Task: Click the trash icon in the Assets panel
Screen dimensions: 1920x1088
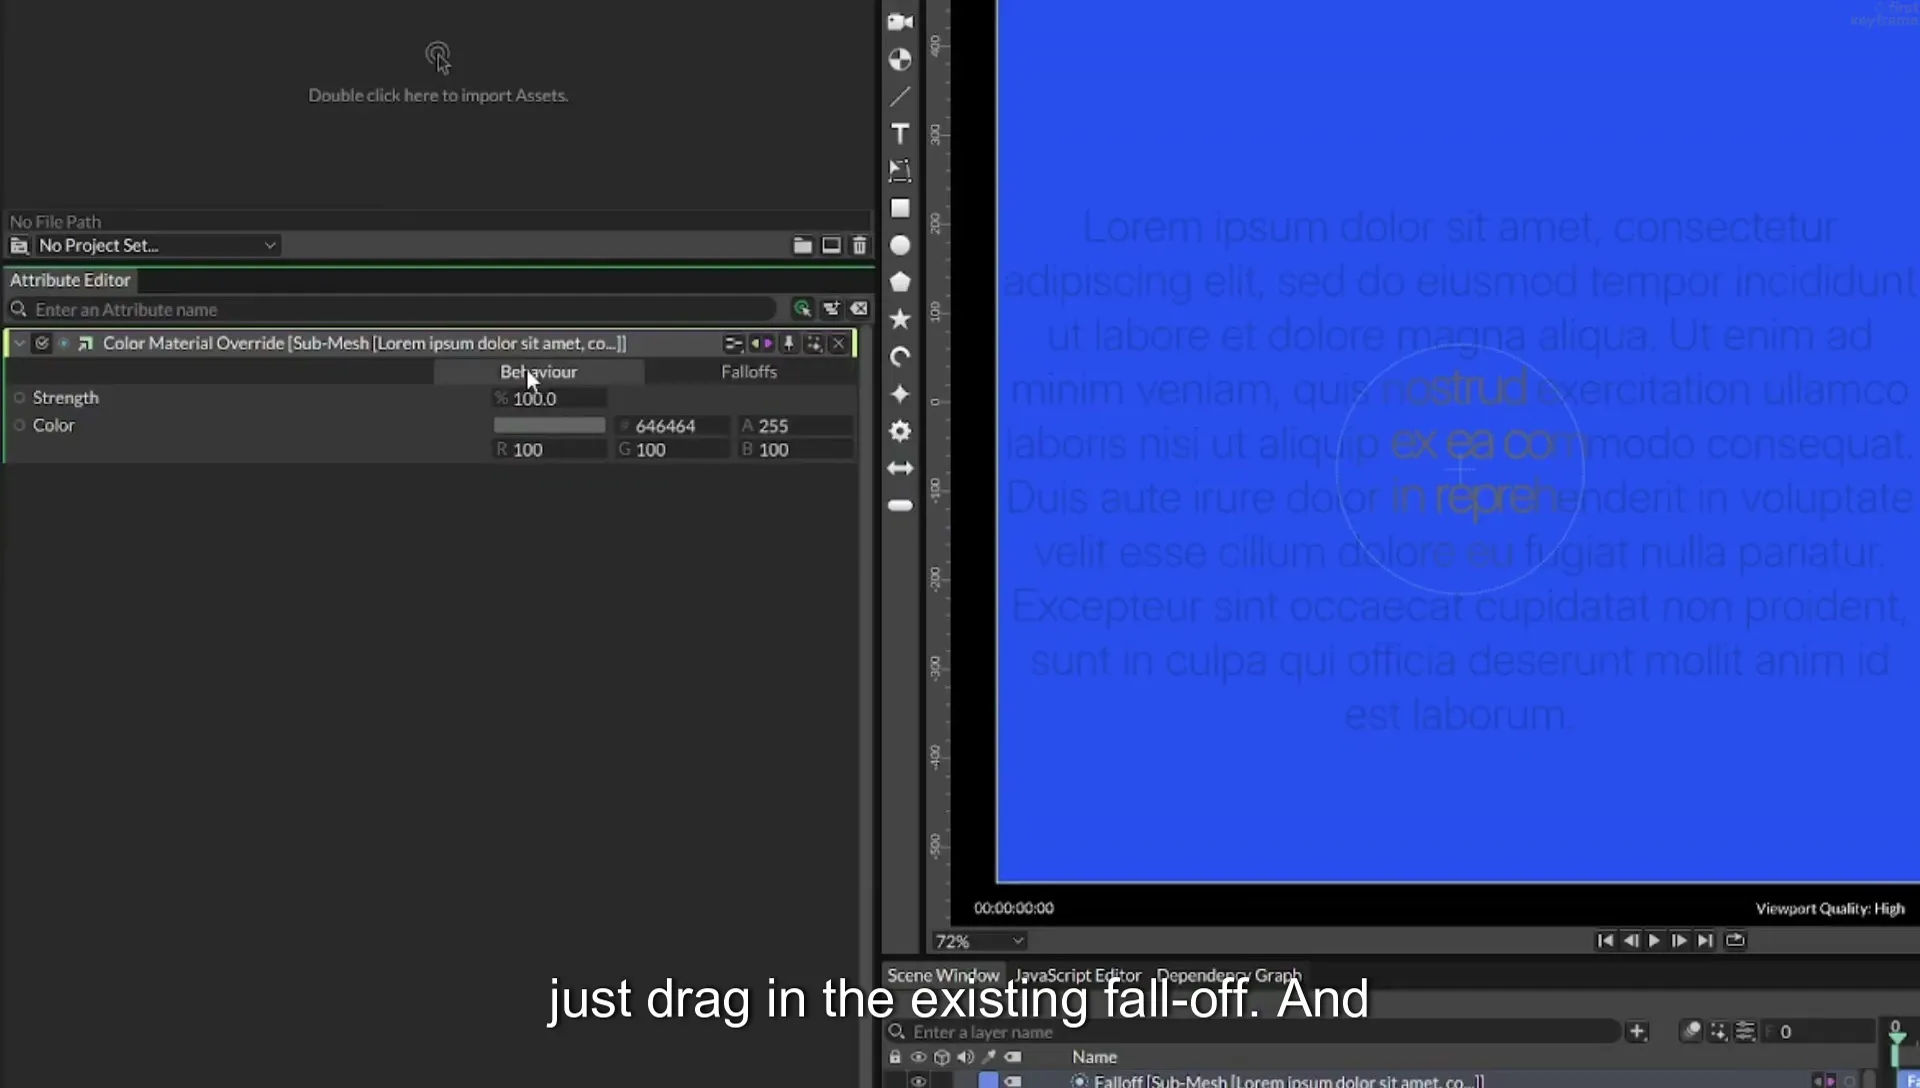Action: point(859,245)
